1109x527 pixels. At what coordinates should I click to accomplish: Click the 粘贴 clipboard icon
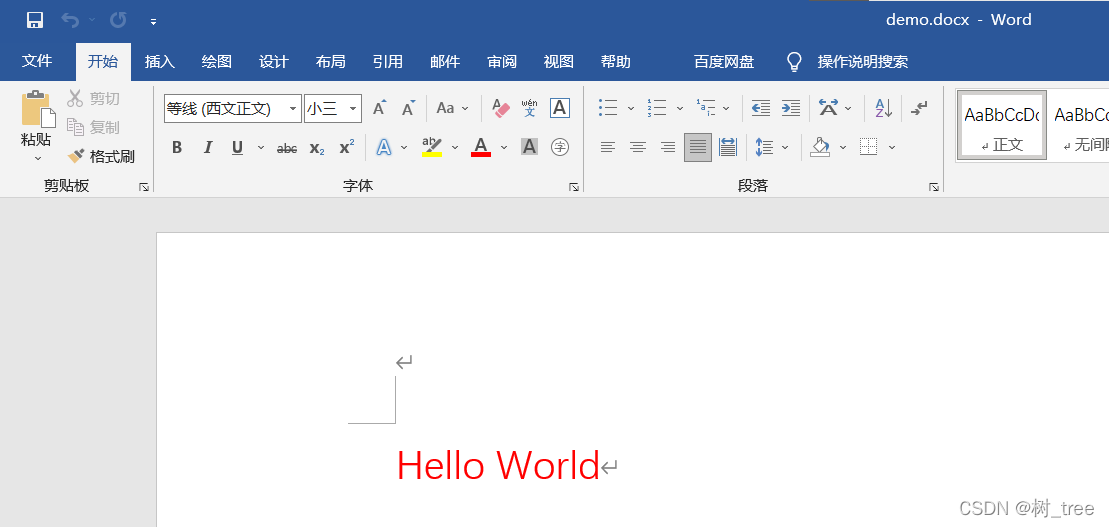[x=38, y=108]
